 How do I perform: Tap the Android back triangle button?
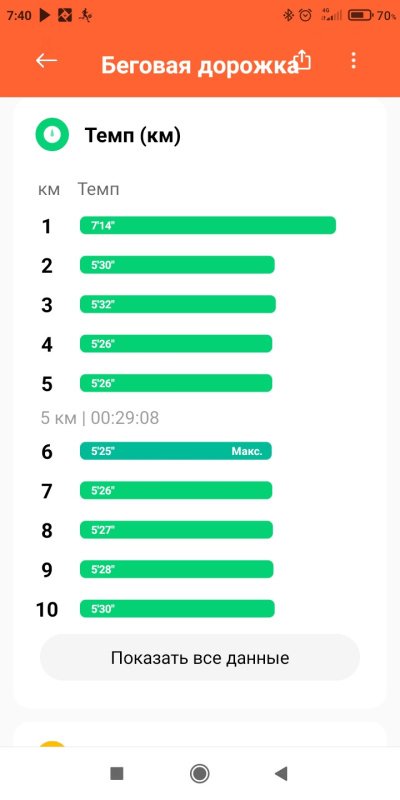[281, 774]
